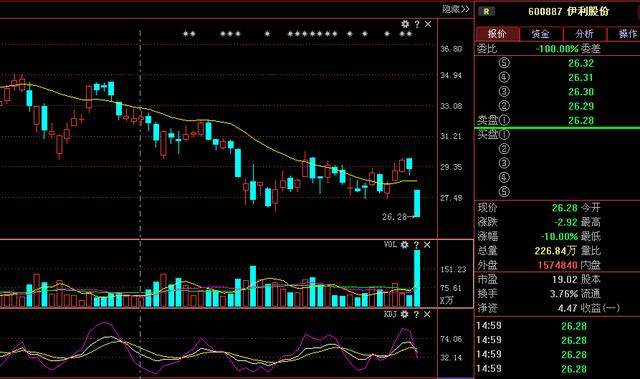Viewport: 640px width, 379px height.
Task: Click the last tall volume bar
Action: tap(417, 278)
